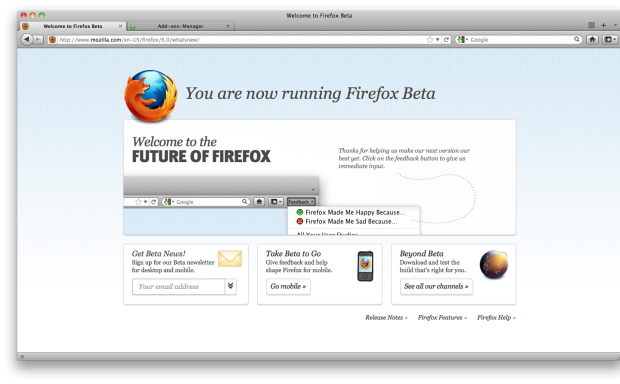The width and height of the screenshot is (620, 384).
Task: Minimize the window with the yellow button
Action: 33,15
